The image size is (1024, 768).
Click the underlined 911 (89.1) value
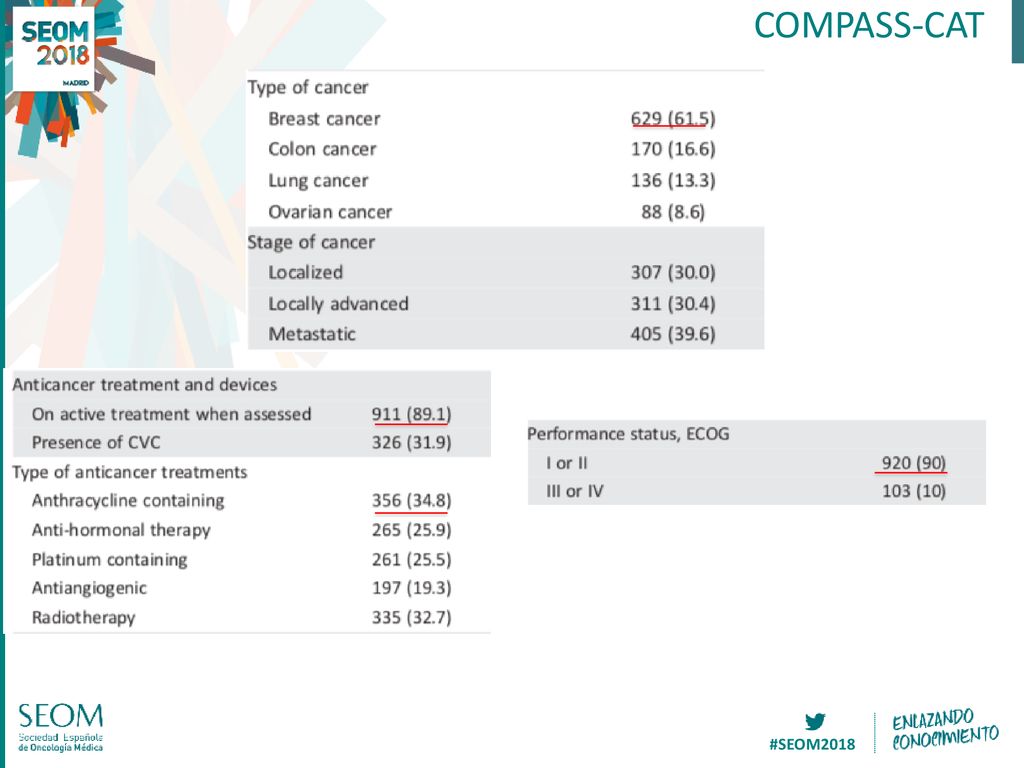pyautogui.click(x=411, y=415)
